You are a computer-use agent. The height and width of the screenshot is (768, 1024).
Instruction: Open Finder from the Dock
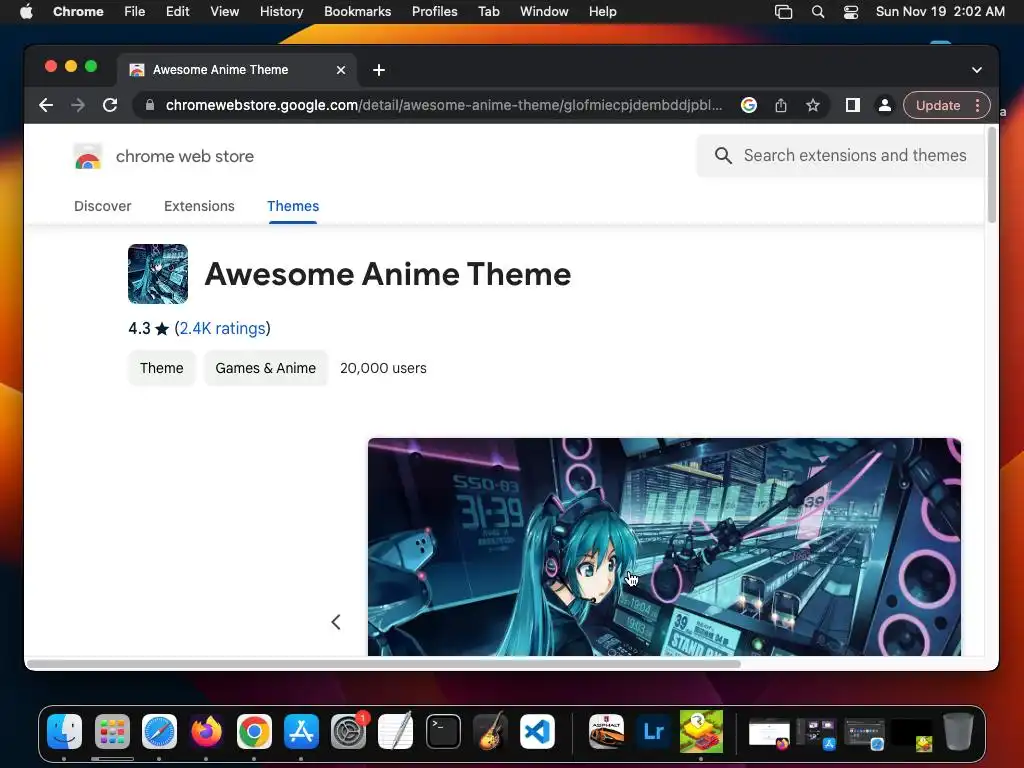pyautogui.click(x=65, y=732)
